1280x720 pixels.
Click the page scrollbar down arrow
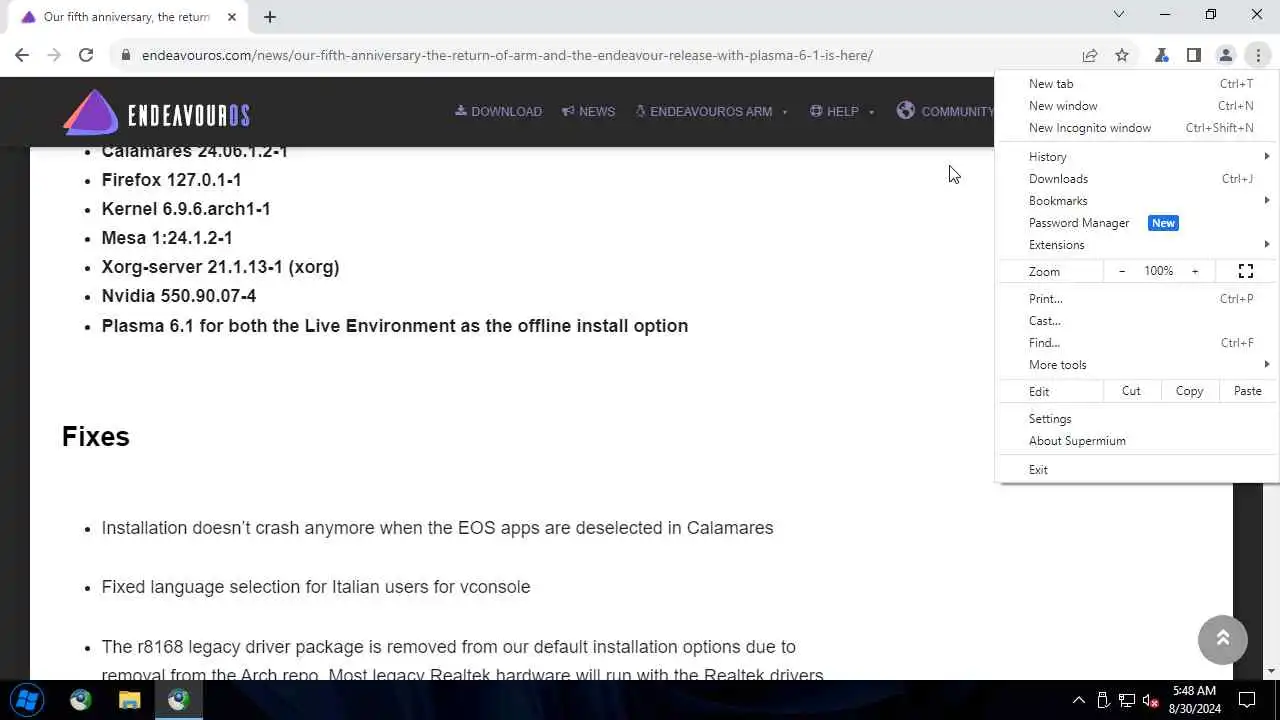(1271, 671)
